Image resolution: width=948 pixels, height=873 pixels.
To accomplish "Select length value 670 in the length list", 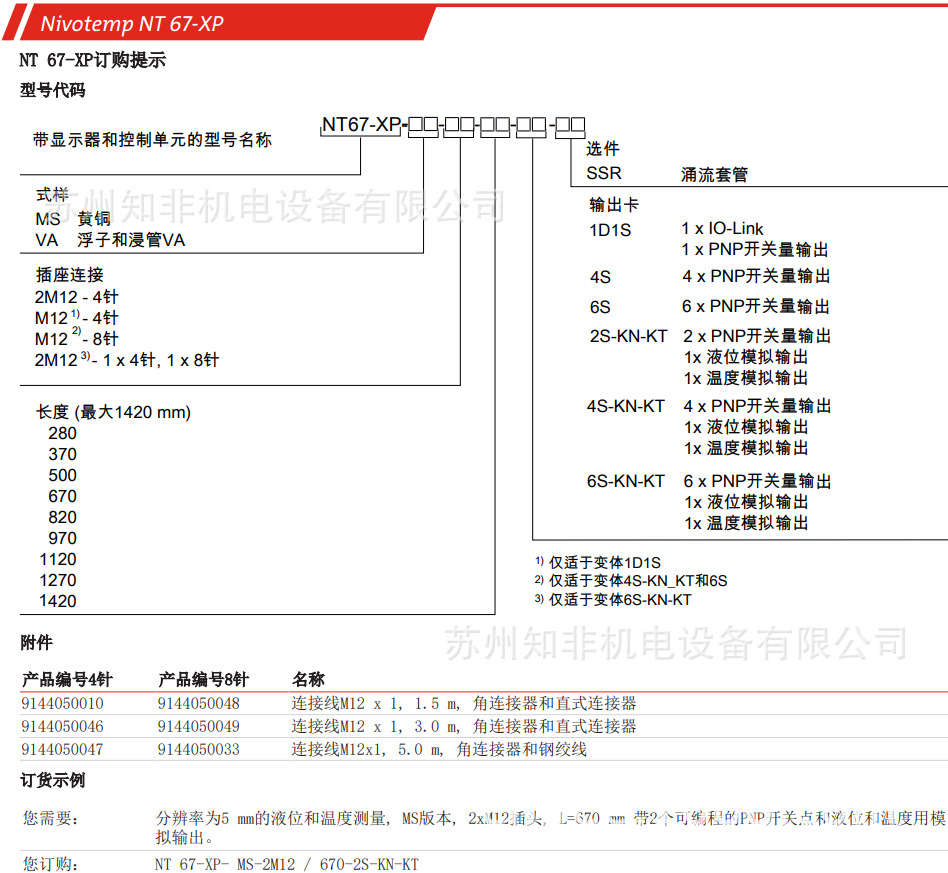I will point(62,496).
